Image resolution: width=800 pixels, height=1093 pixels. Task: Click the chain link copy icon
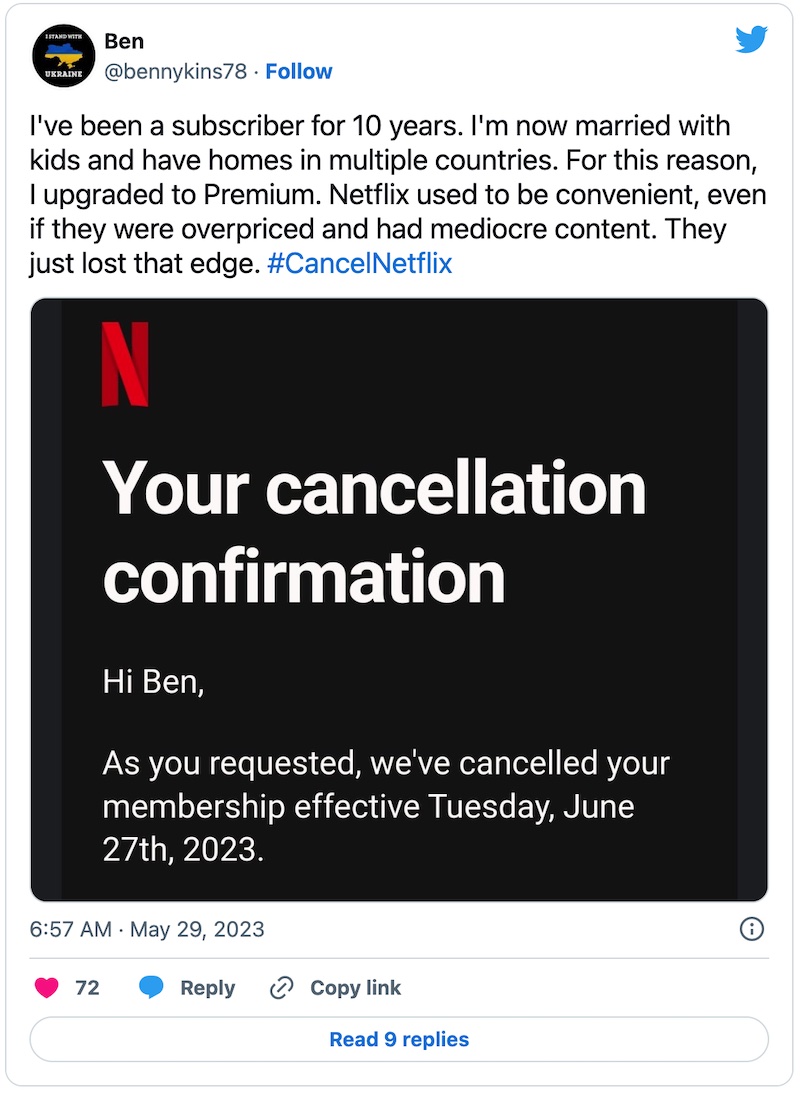[281, 988]
